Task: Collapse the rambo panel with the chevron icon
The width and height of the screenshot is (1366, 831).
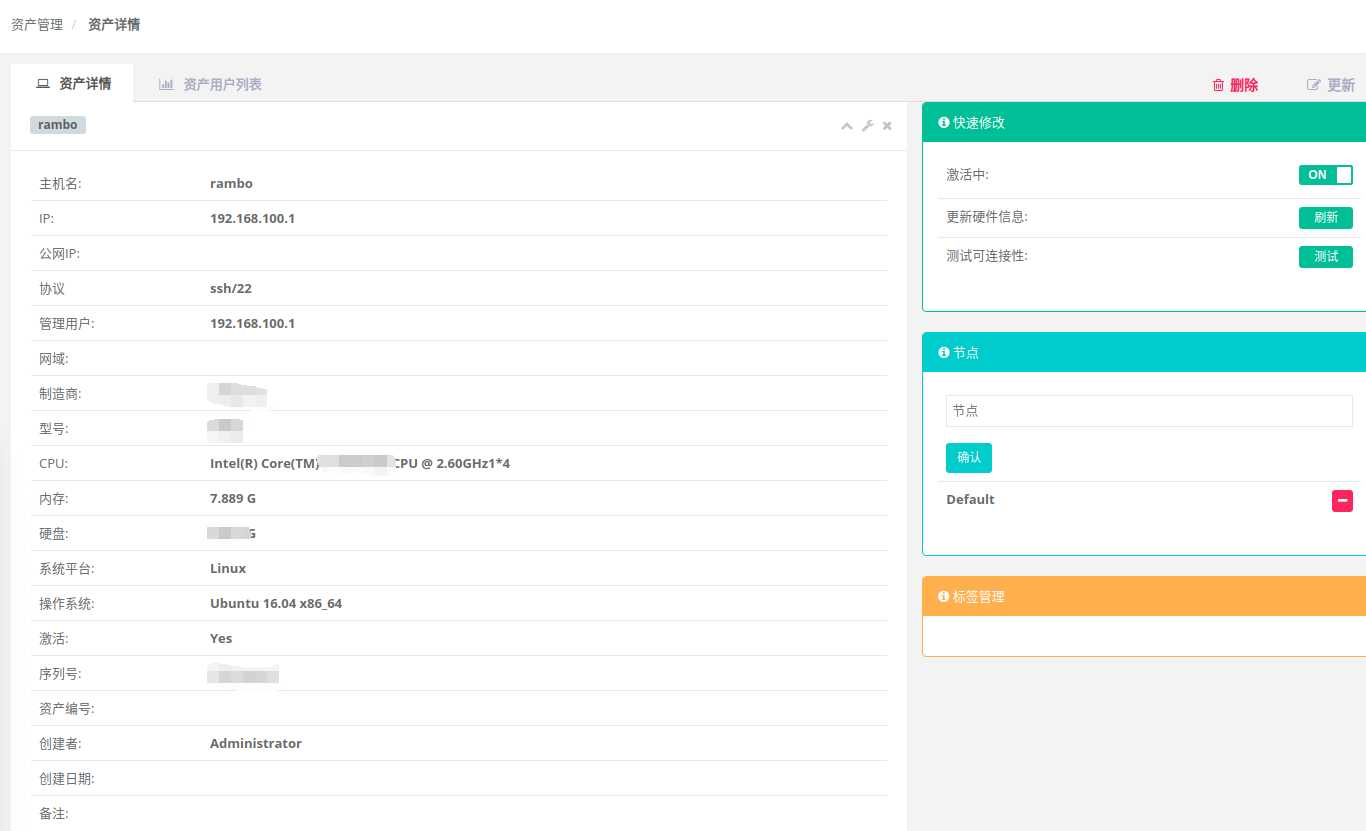Action: point(847,126)
